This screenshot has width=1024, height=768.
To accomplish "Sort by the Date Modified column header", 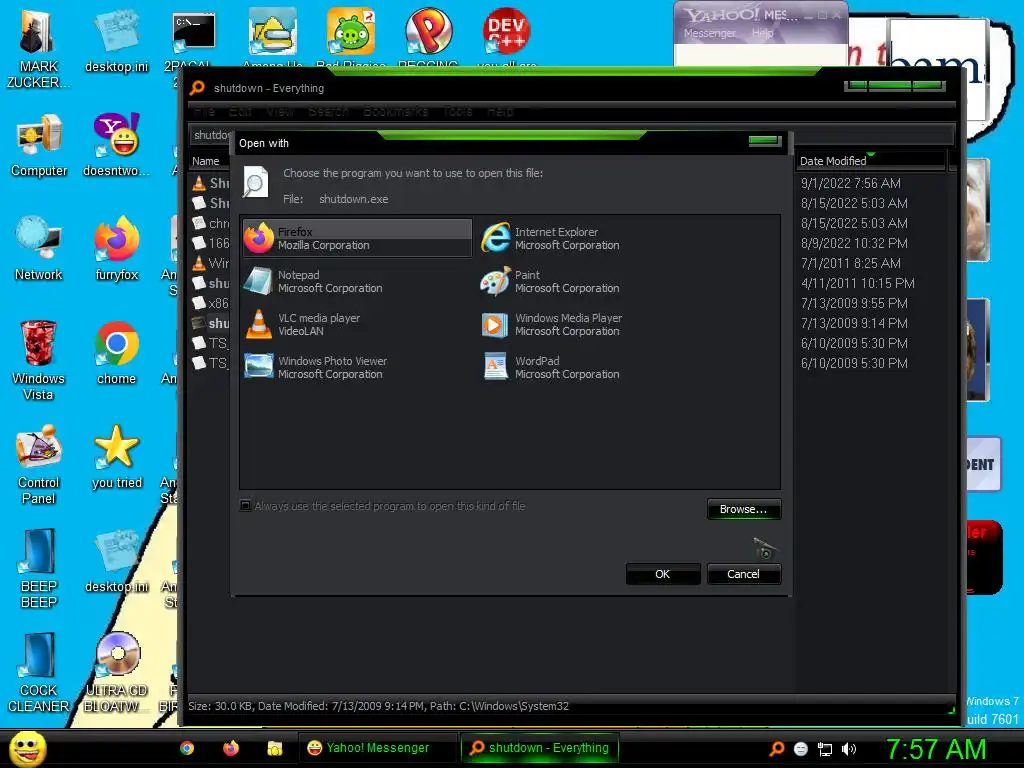I will click(870, 161).
